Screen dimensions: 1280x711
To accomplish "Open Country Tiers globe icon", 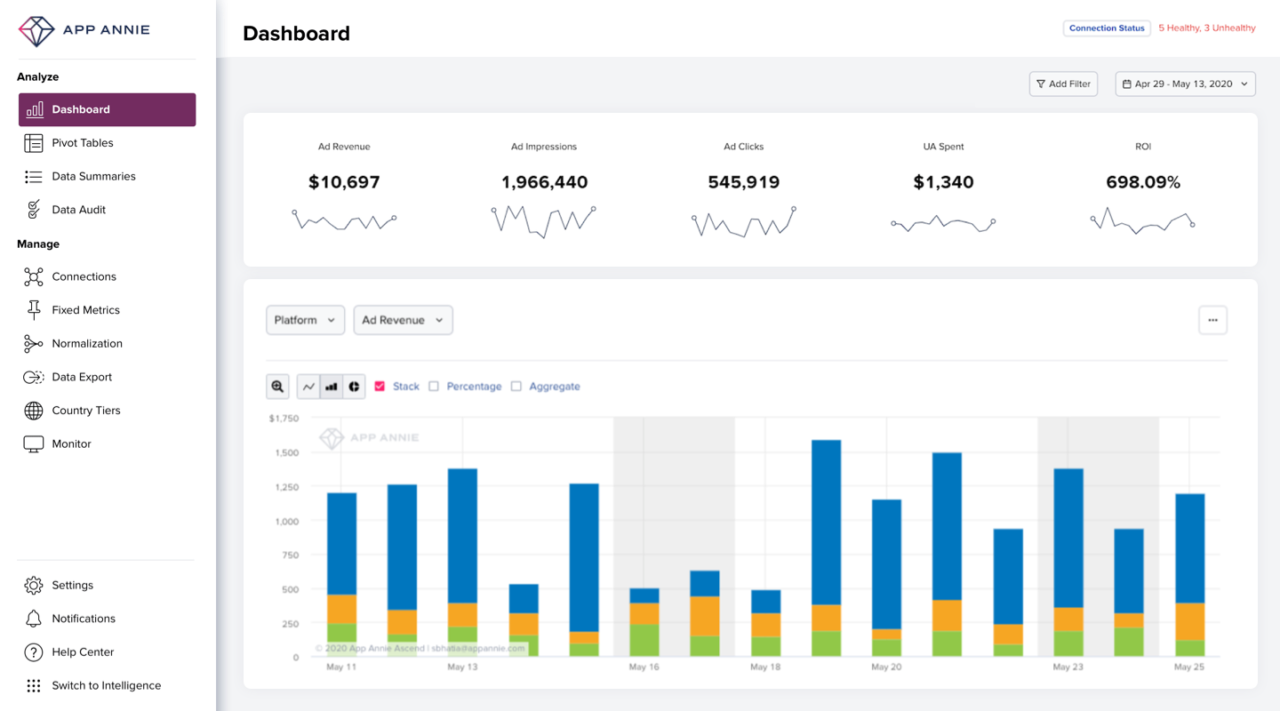I will point(34,411).
